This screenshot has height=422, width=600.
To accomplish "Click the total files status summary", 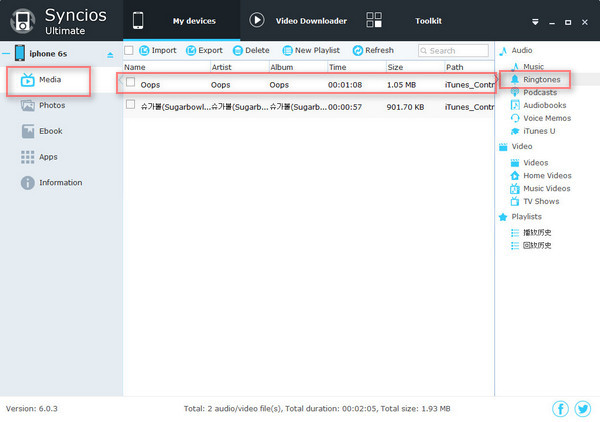I will pos(317,409).
